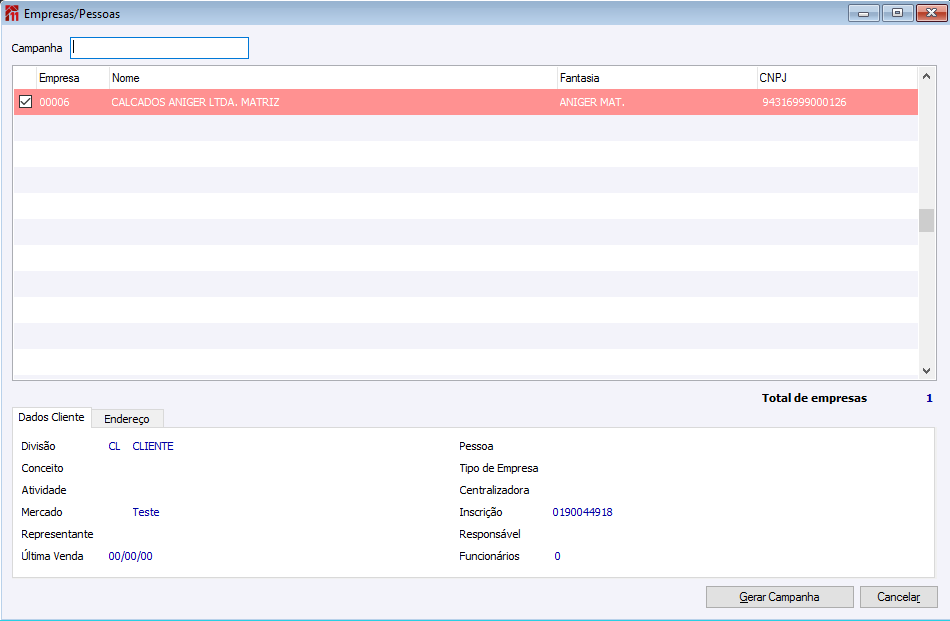Click the 'Tipo de Empresa' label
Image resolution: width=950 pixels, height=621 pixels.
(499, 468)
